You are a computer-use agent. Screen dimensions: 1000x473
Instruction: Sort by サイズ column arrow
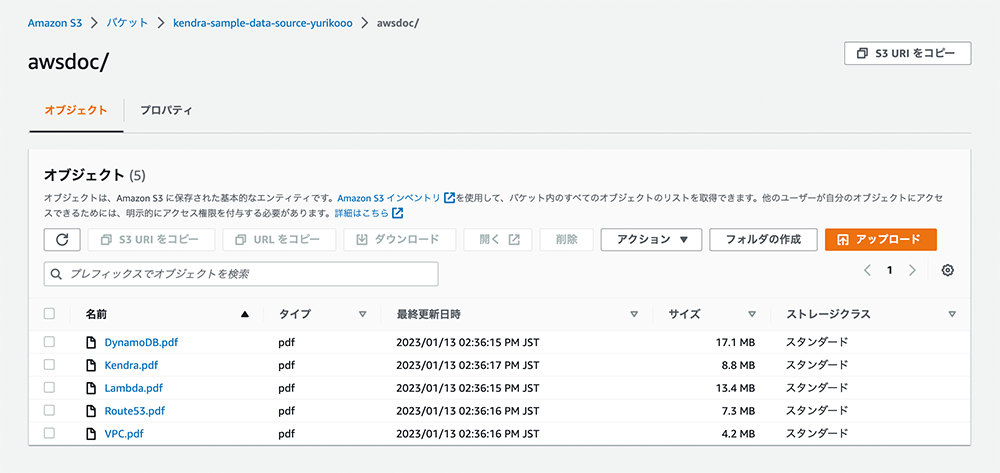coord(752,314)
